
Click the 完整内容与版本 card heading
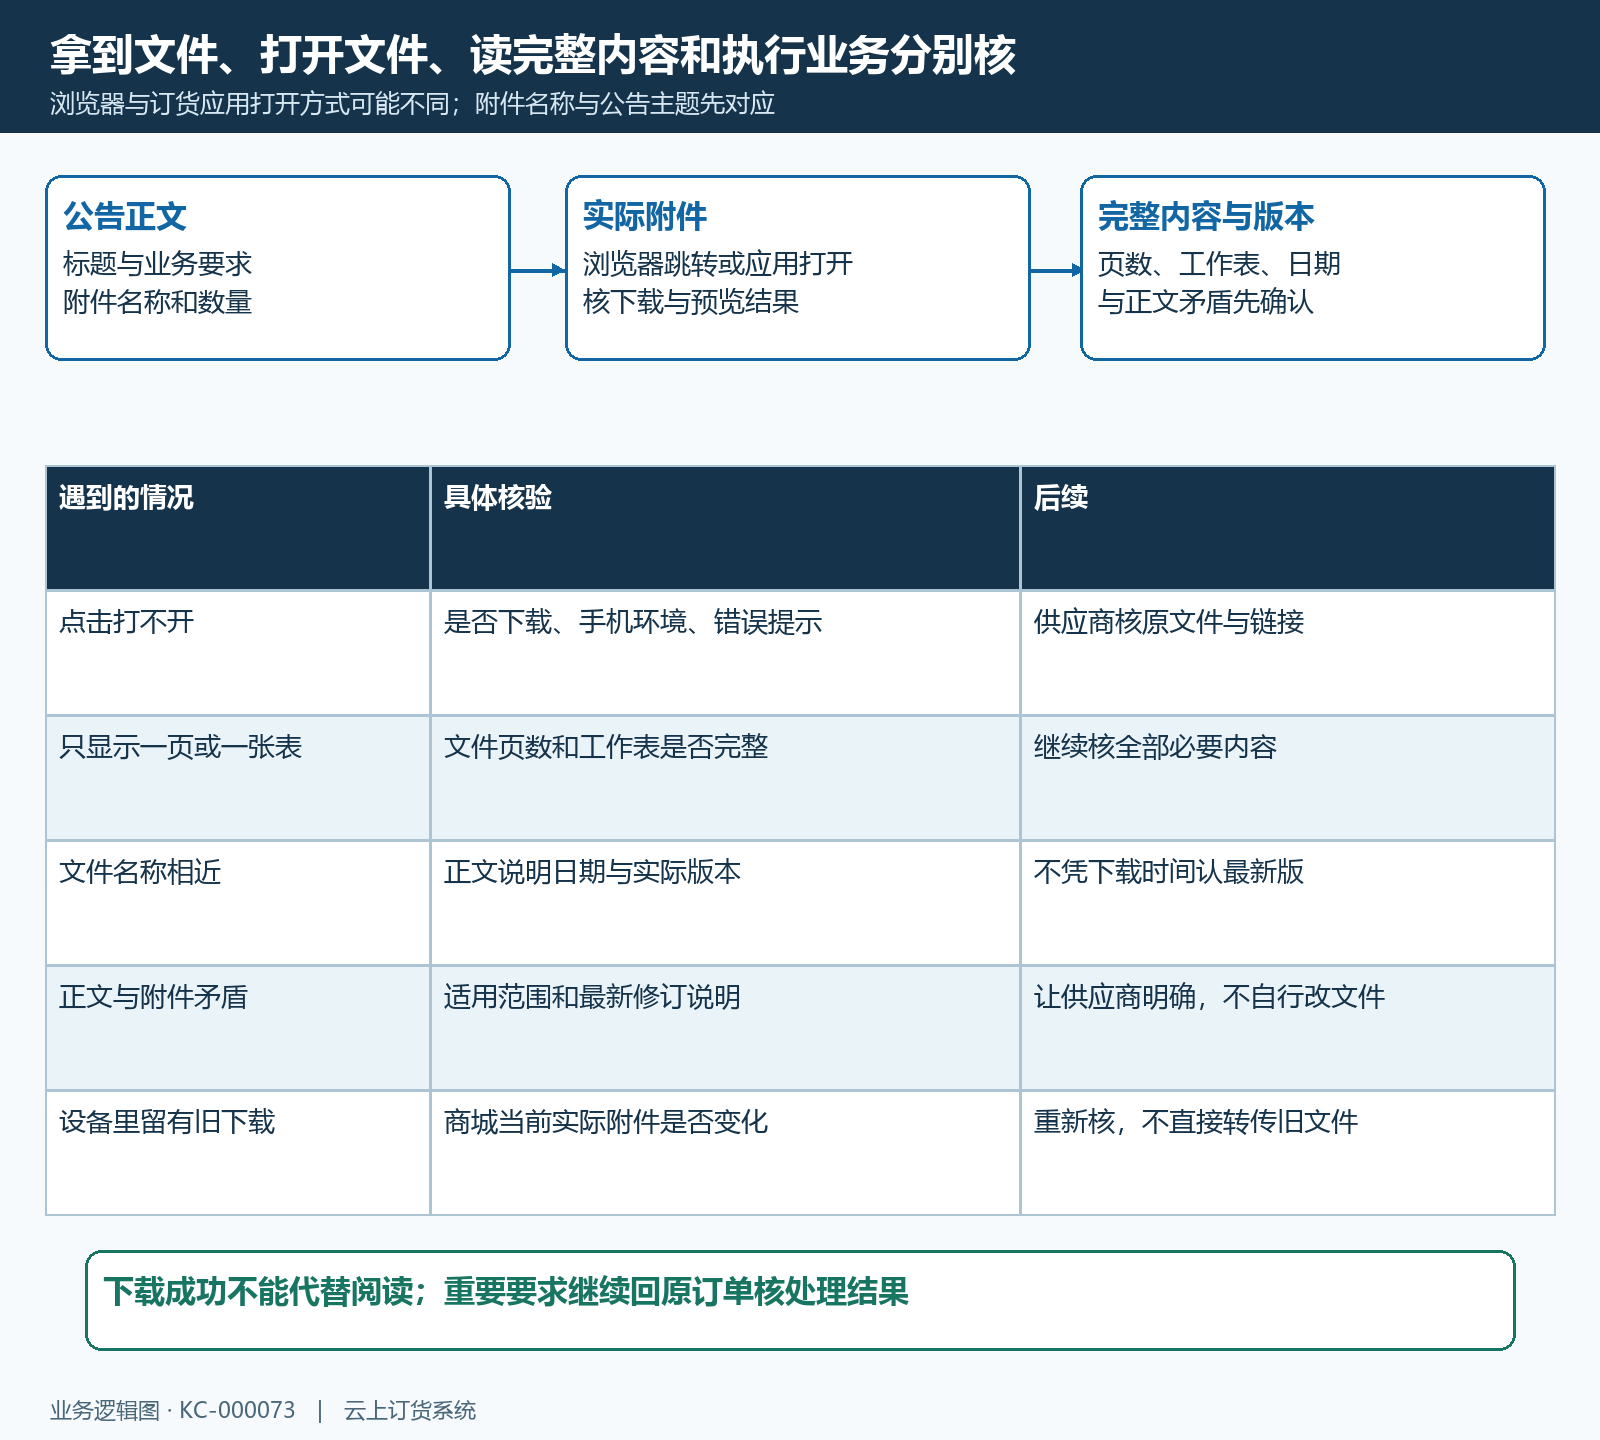click(x=1206, y=216)
